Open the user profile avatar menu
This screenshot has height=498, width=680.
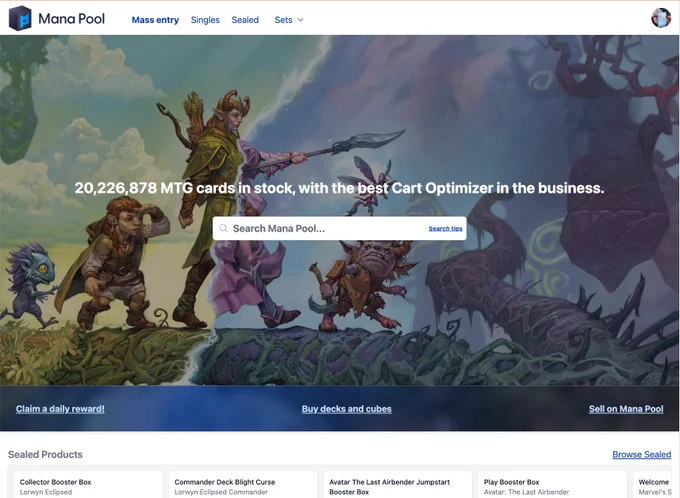[661, 18]
